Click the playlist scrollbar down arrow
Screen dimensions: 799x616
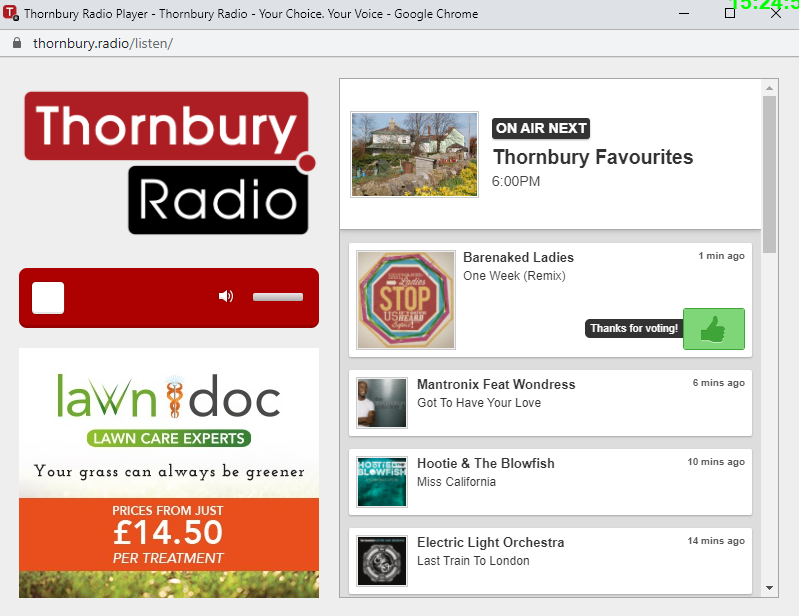[x=769, y=588]
